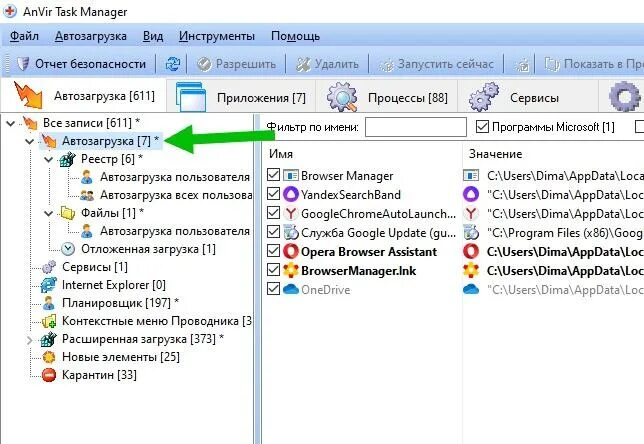Select Автозагрузка всех пользователей tree item
The width and height of the screenshot is (644, 444).
pos(176,195)
